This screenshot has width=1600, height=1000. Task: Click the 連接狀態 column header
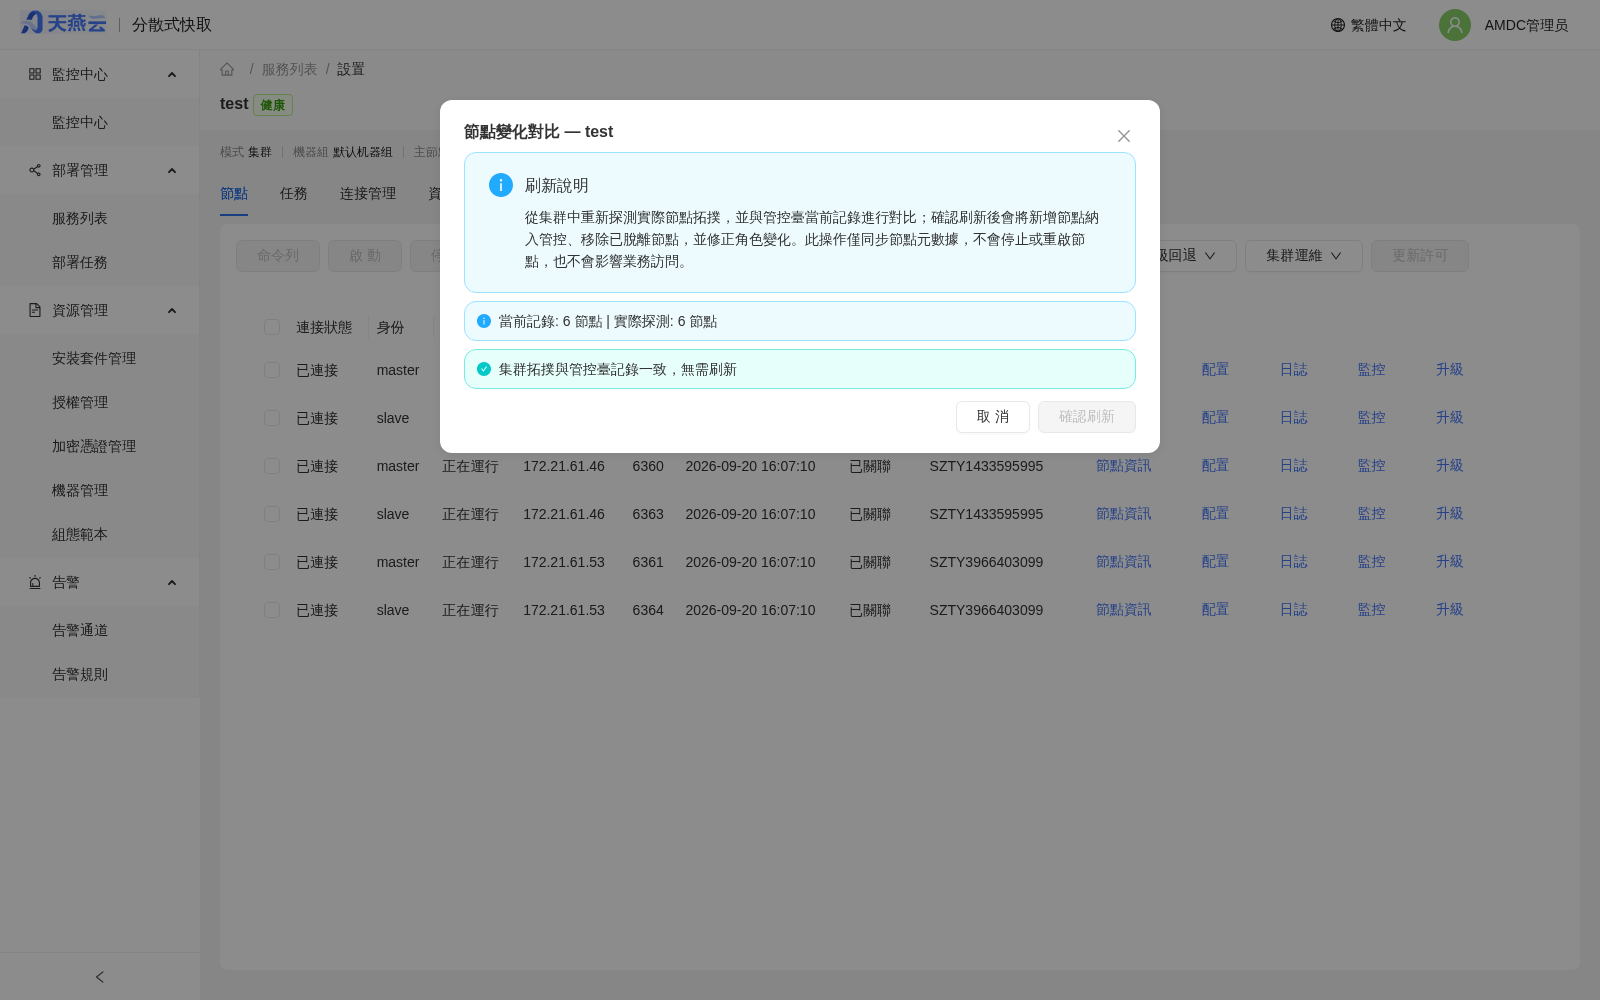pos(324,327)
